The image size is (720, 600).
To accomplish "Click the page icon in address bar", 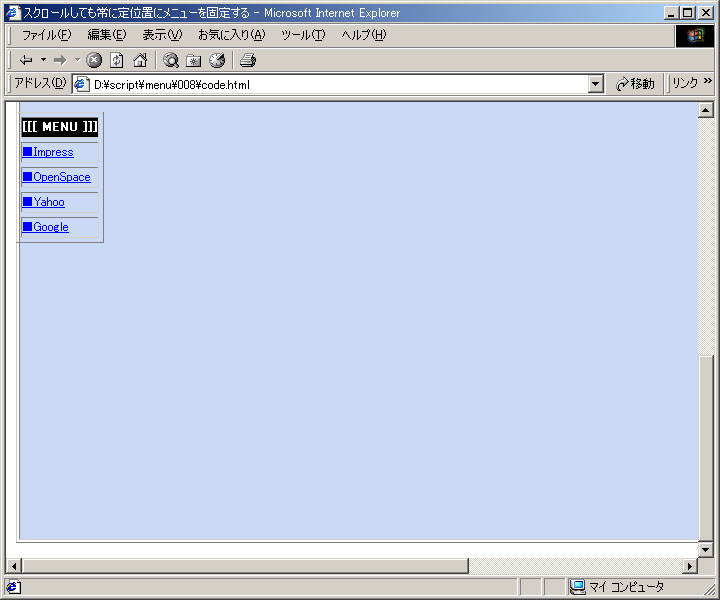I will click(x=81, y=84).
